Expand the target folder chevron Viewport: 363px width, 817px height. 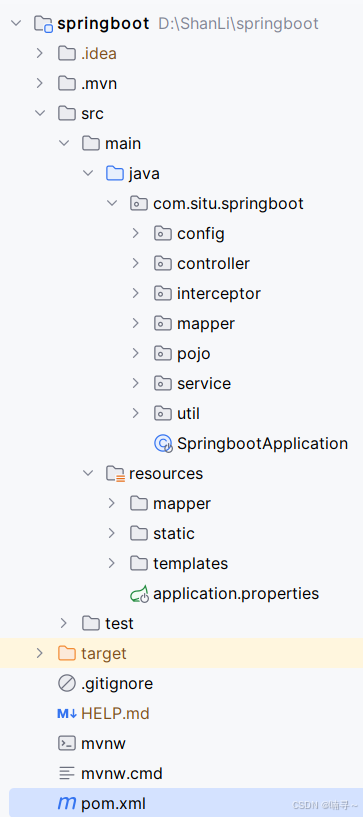pos(40,653)
